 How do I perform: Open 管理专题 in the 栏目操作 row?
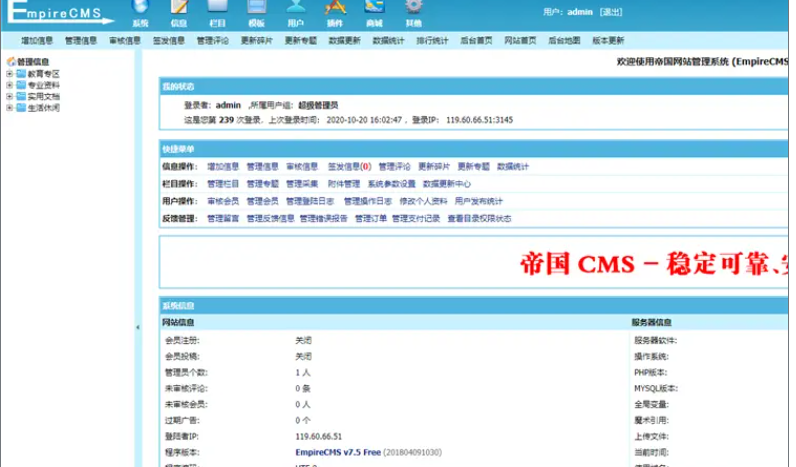click(x=262, y=184)
